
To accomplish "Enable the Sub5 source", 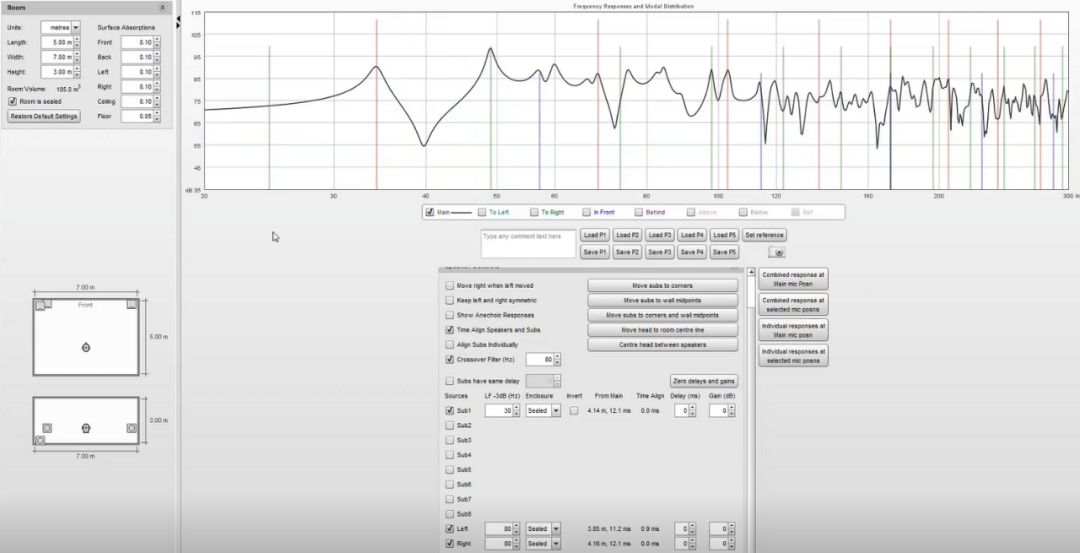I will [x=450, y=470].
